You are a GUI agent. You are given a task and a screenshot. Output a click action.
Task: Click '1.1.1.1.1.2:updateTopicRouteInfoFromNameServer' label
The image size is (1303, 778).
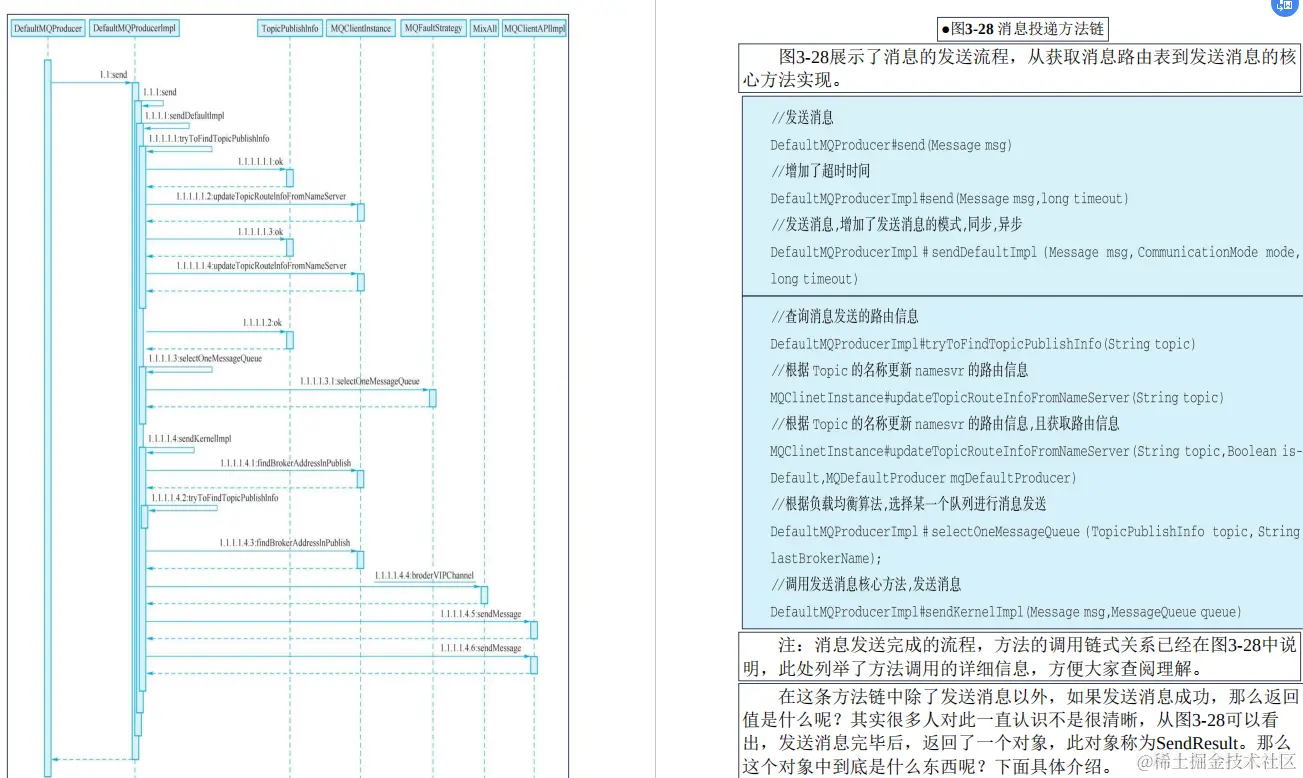click(261, 197)
